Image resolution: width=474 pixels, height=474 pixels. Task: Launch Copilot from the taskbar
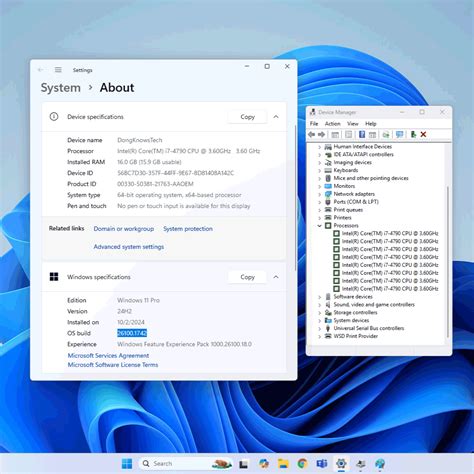click(x=264, y=464)
